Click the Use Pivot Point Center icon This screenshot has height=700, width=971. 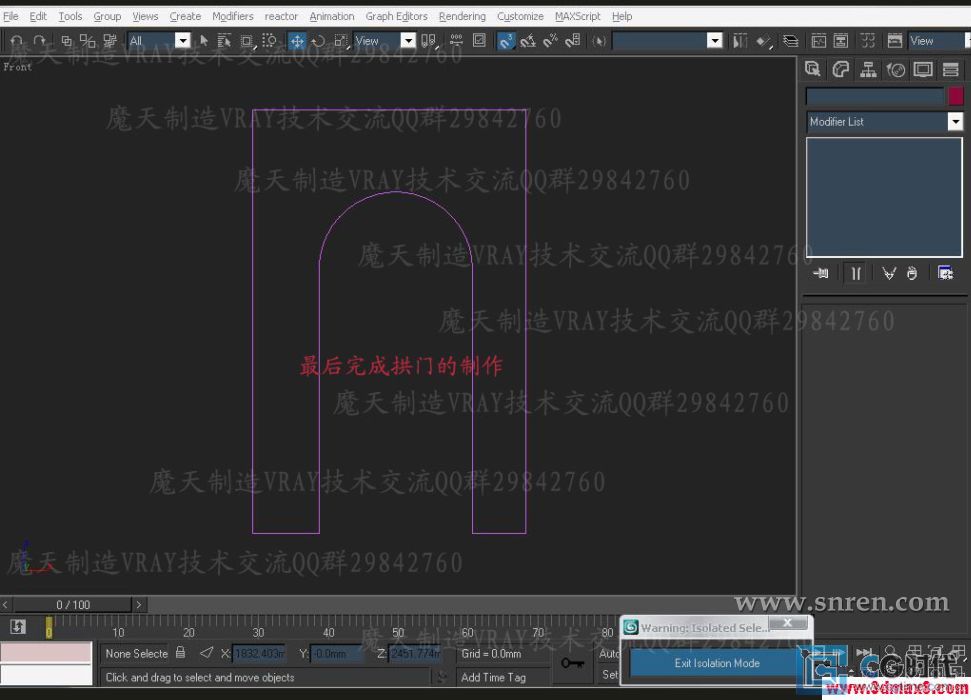[x=429, y=41]
